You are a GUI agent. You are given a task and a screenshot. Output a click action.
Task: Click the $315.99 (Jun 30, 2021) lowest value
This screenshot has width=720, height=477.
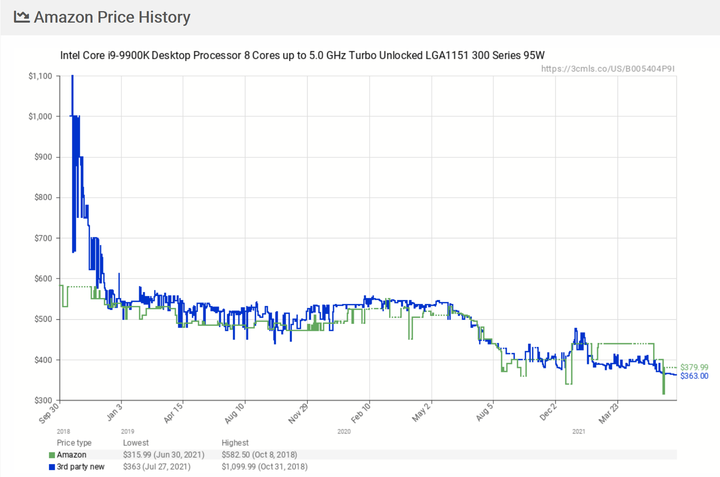[163, 455]
